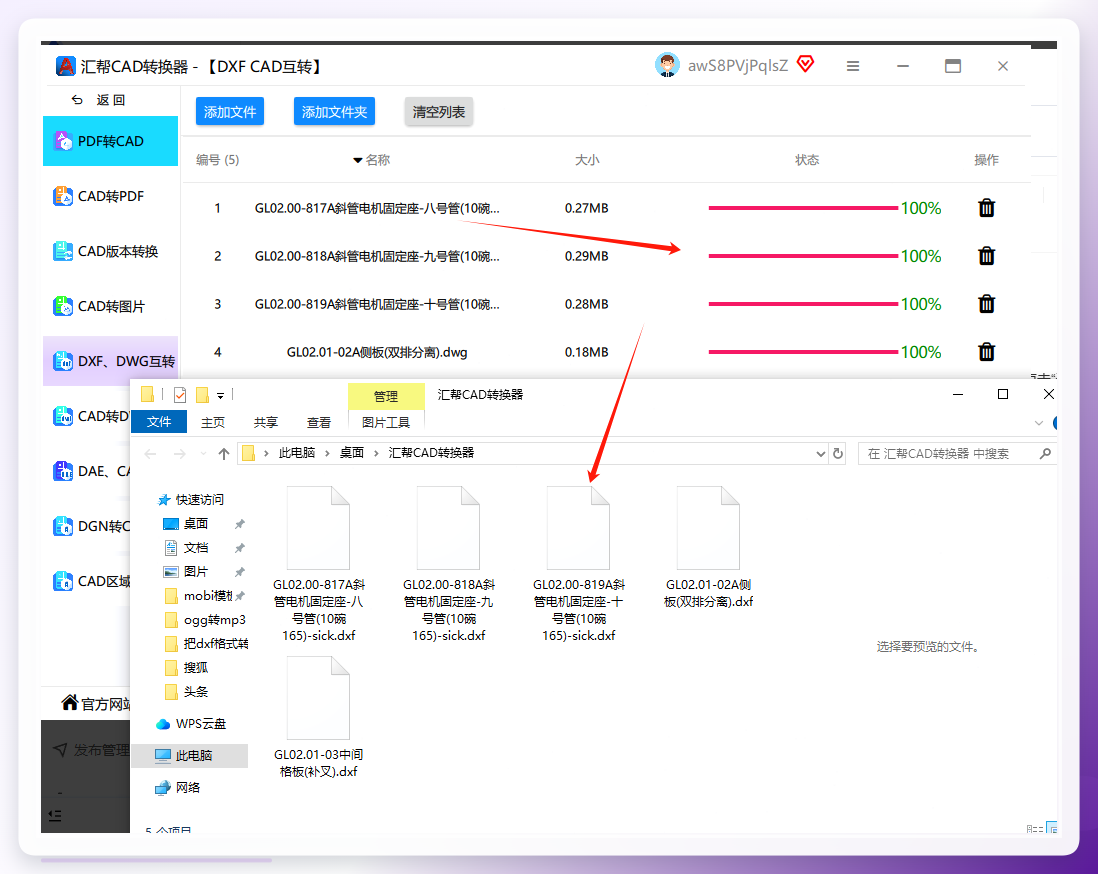Click Explorer quick access toolbar properties icon
The height and width of the screenshot is (874, 1098).
click(x=180, y=395)
